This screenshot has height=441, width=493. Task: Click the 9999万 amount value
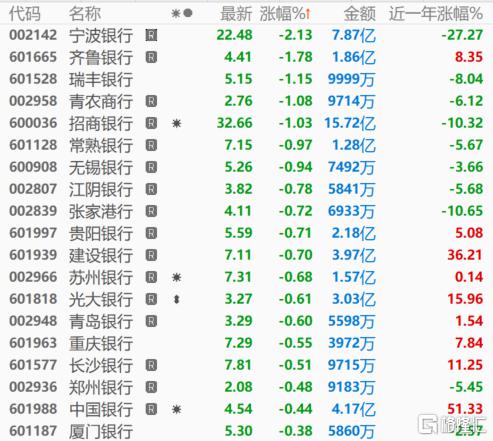[x=351, y=79]
